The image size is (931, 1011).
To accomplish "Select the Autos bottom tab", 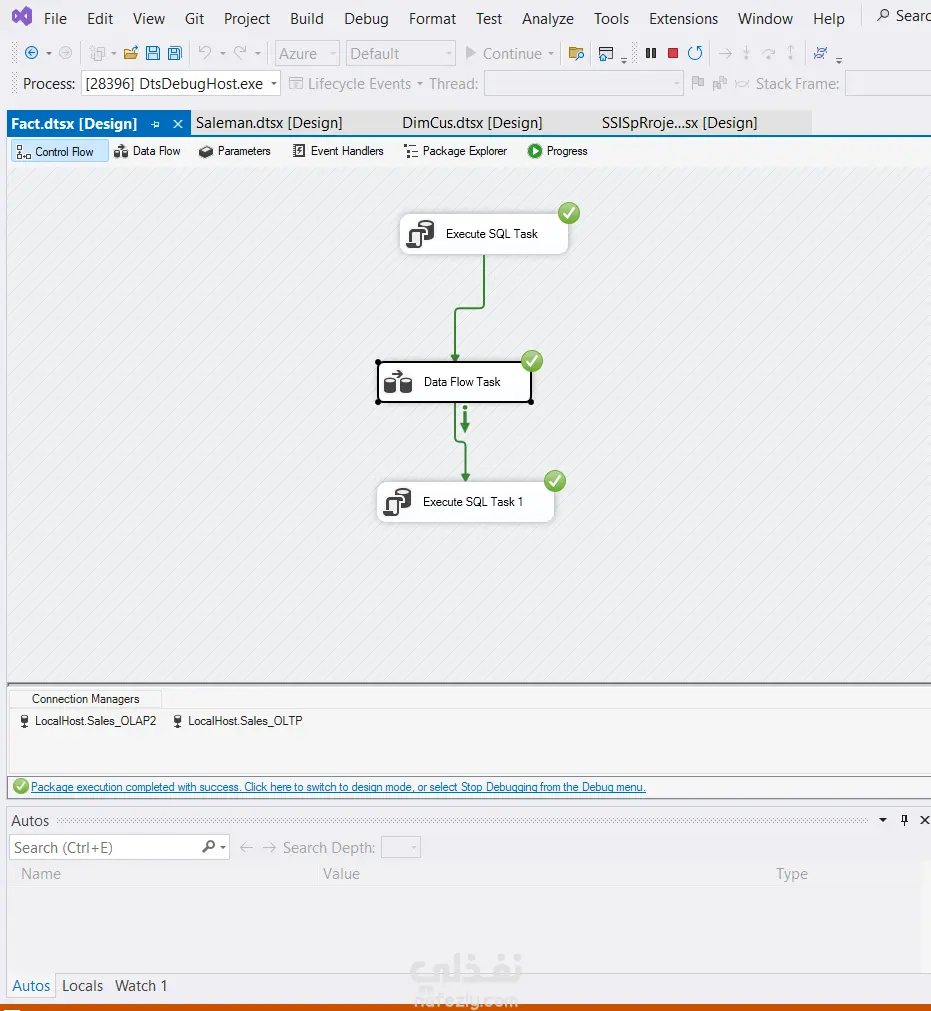I will coord(31,986).
